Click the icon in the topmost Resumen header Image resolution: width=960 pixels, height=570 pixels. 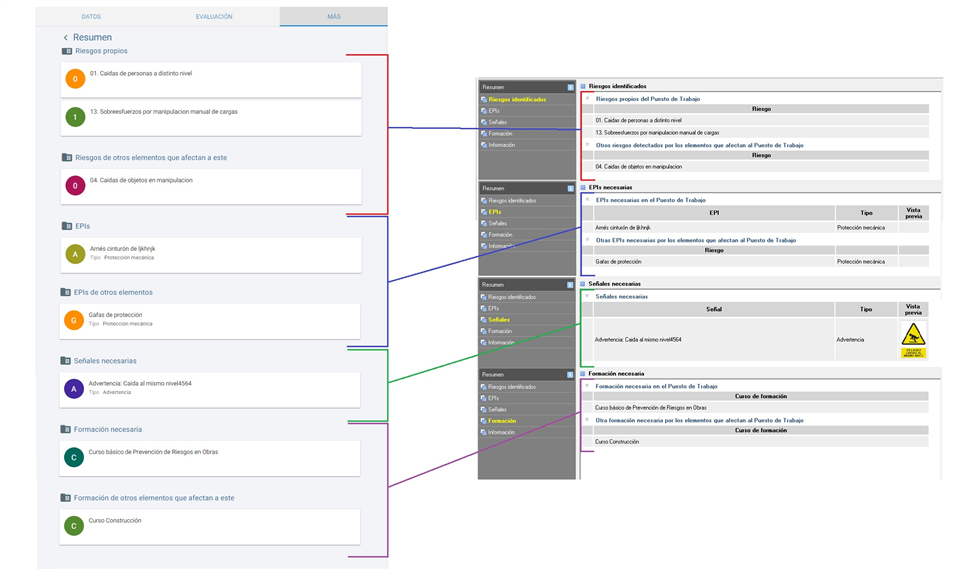pos(570,88)
